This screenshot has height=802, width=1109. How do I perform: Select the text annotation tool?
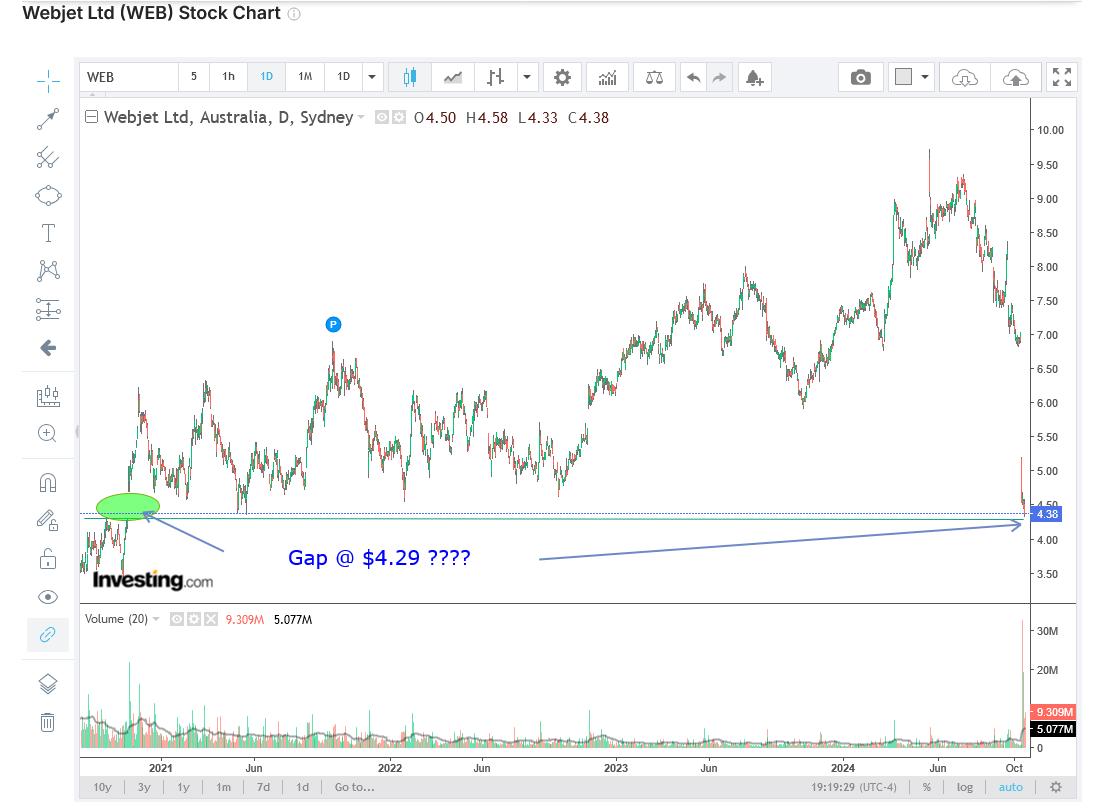point(48,233)
